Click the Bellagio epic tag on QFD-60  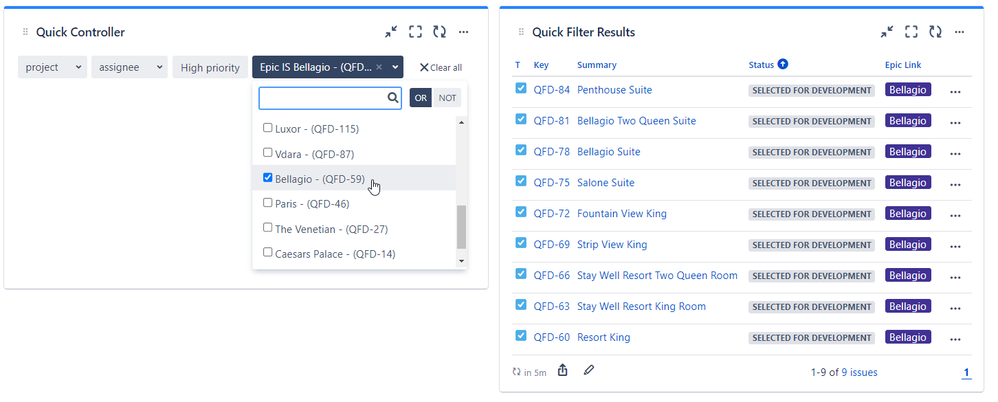[908, 337]
